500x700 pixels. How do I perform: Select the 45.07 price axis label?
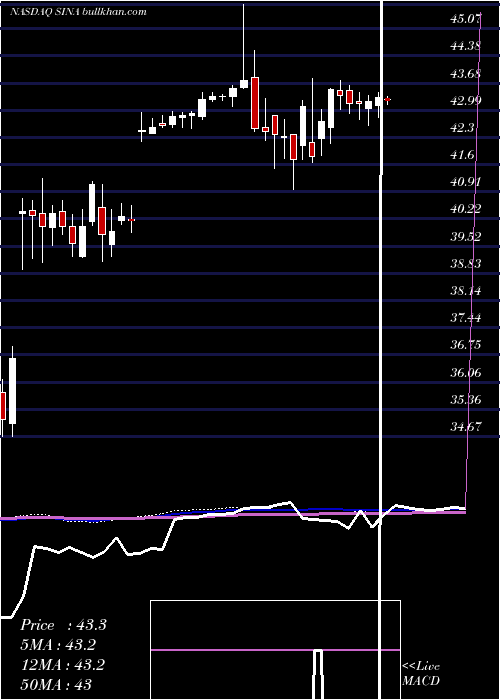(x=466, y=19)
